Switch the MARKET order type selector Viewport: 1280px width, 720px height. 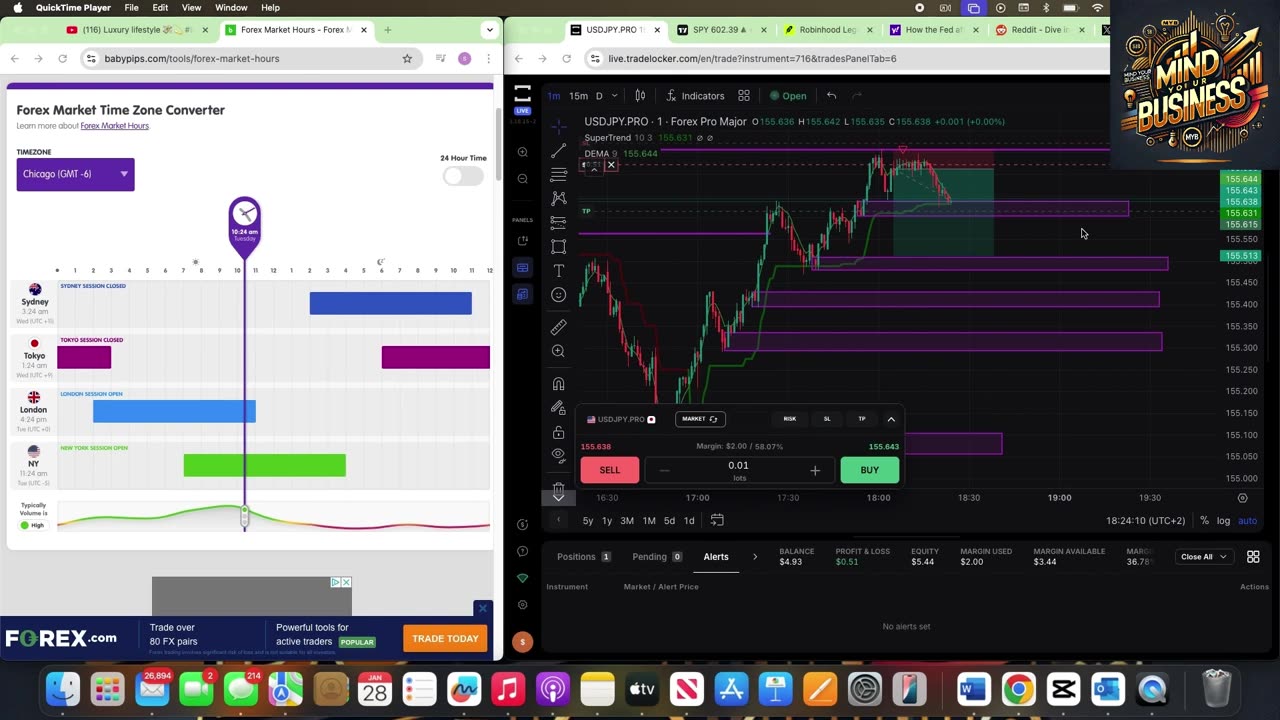699,419
